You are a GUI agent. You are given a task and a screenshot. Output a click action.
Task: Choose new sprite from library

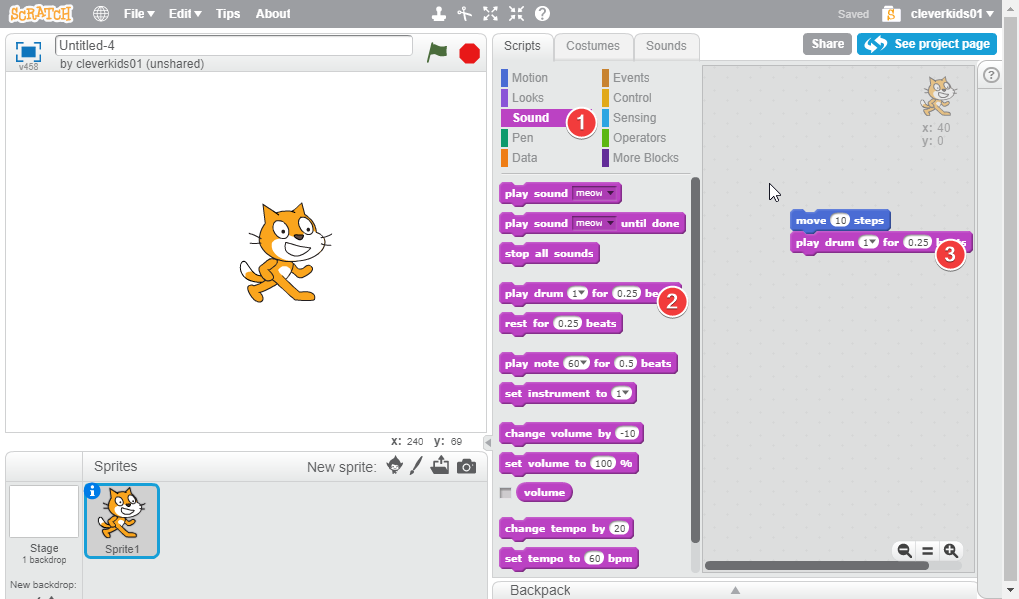point(394,465)
